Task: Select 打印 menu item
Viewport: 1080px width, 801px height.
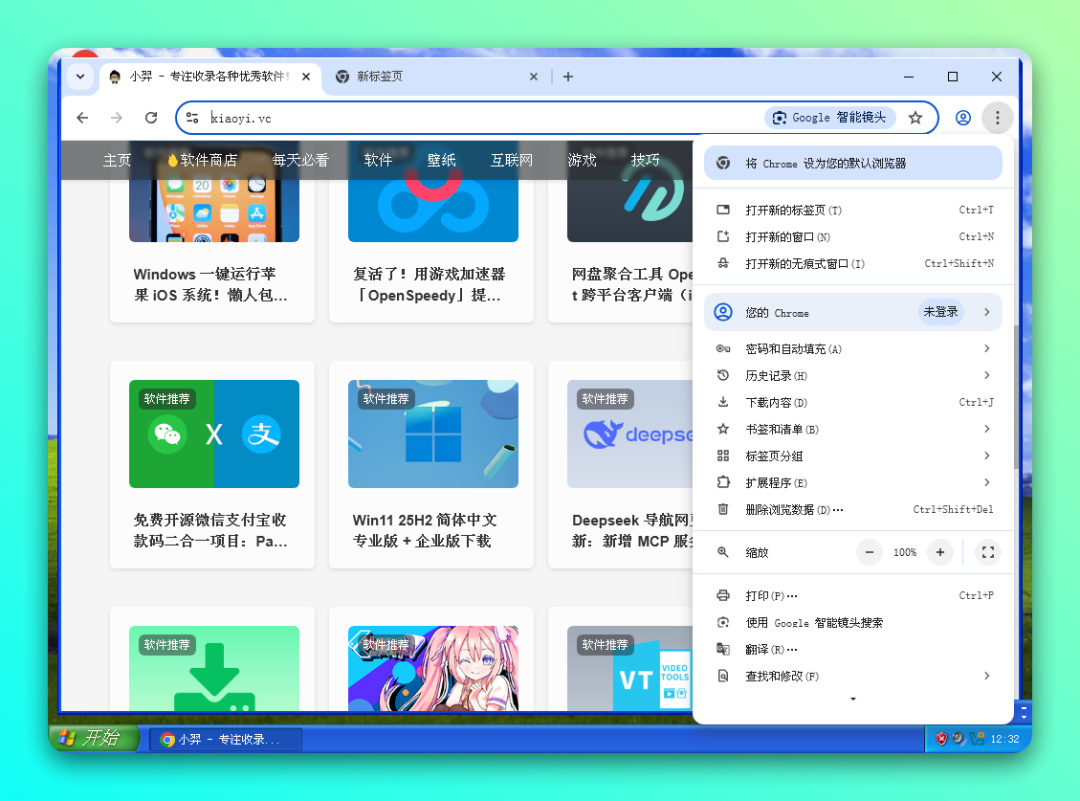Action: pos(853,596)
